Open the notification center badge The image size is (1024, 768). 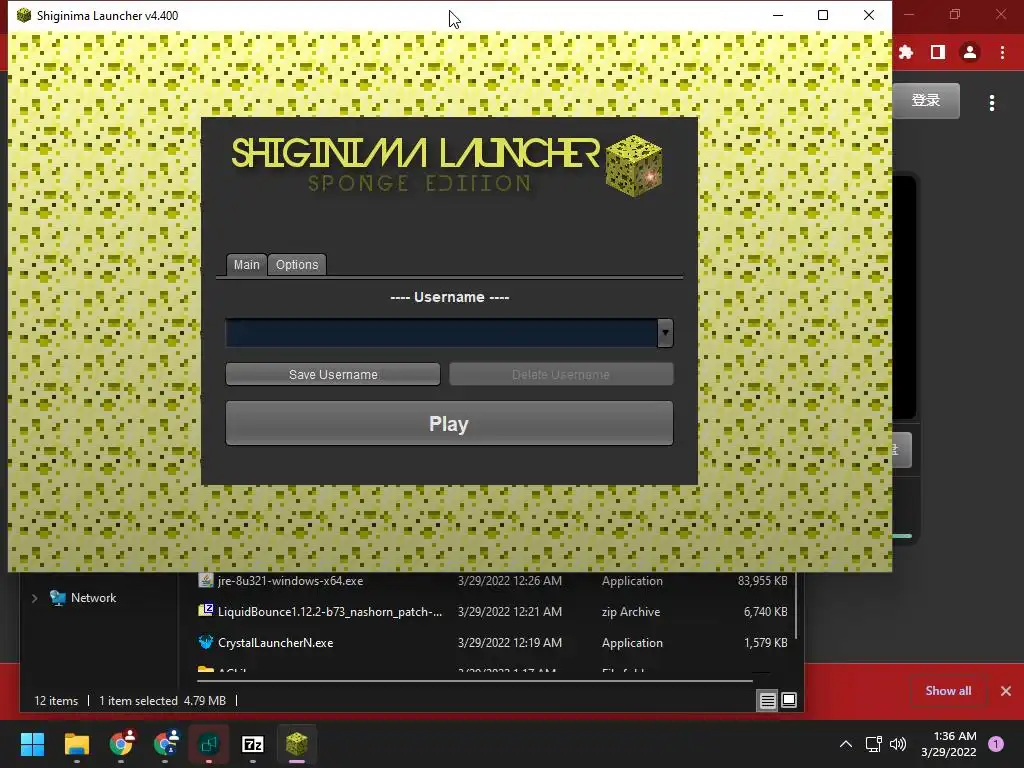996,744
